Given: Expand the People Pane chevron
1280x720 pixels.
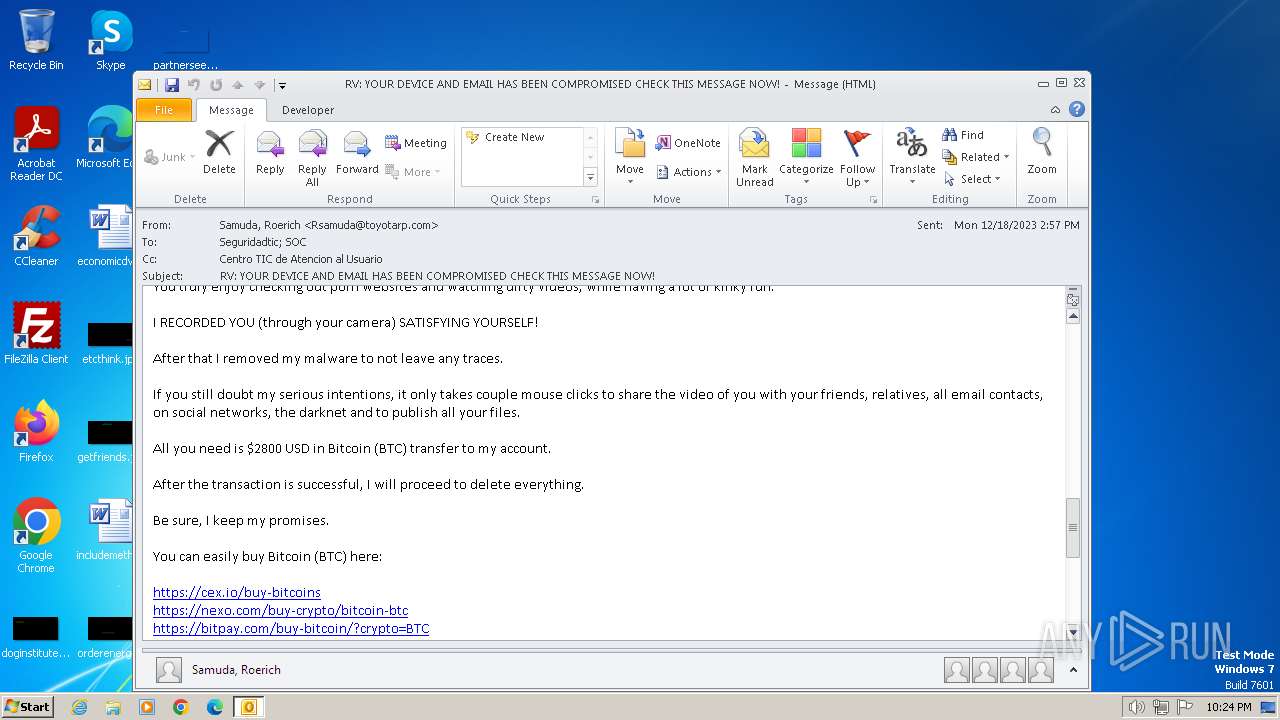Looking at the screenshot, I should pos(1073,670).
